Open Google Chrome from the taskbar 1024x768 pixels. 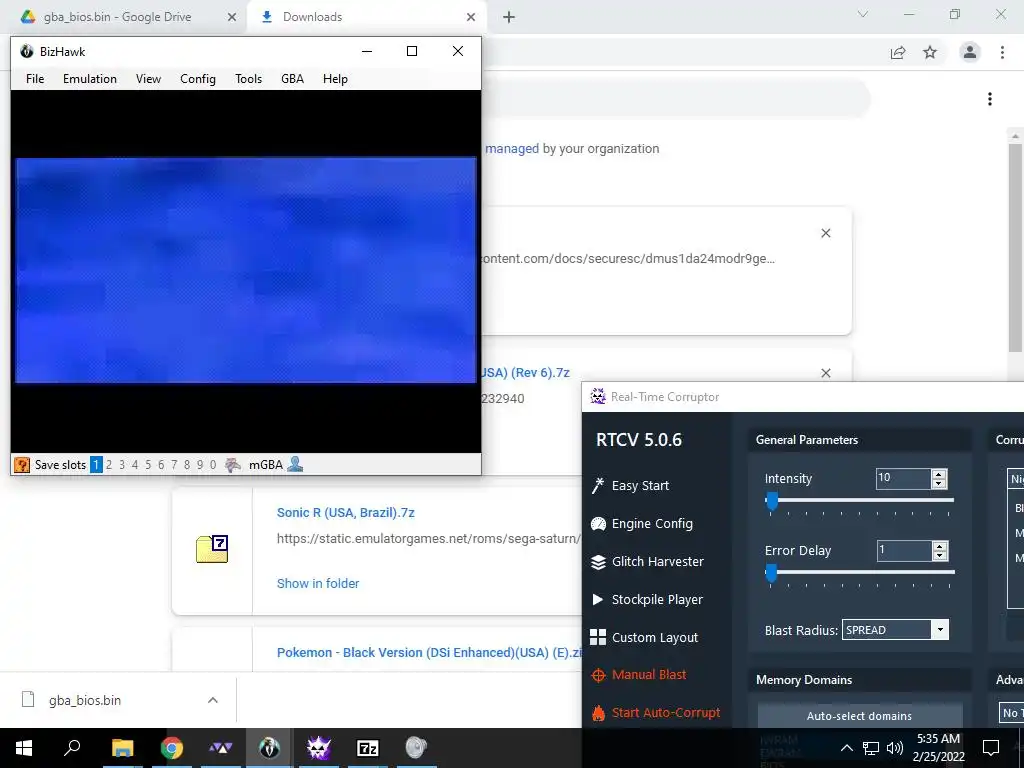172,748
